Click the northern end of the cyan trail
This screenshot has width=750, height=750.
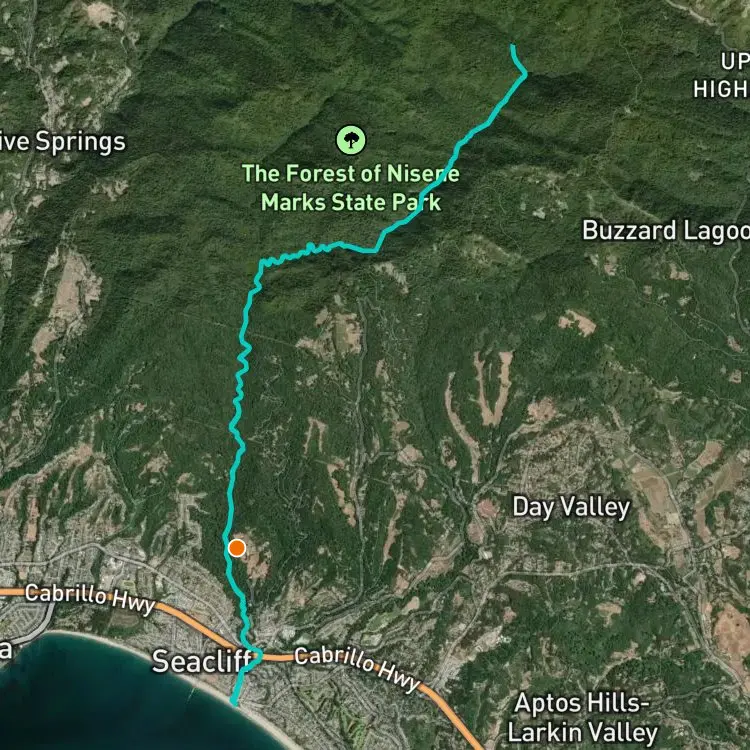[x=513, y=47]
